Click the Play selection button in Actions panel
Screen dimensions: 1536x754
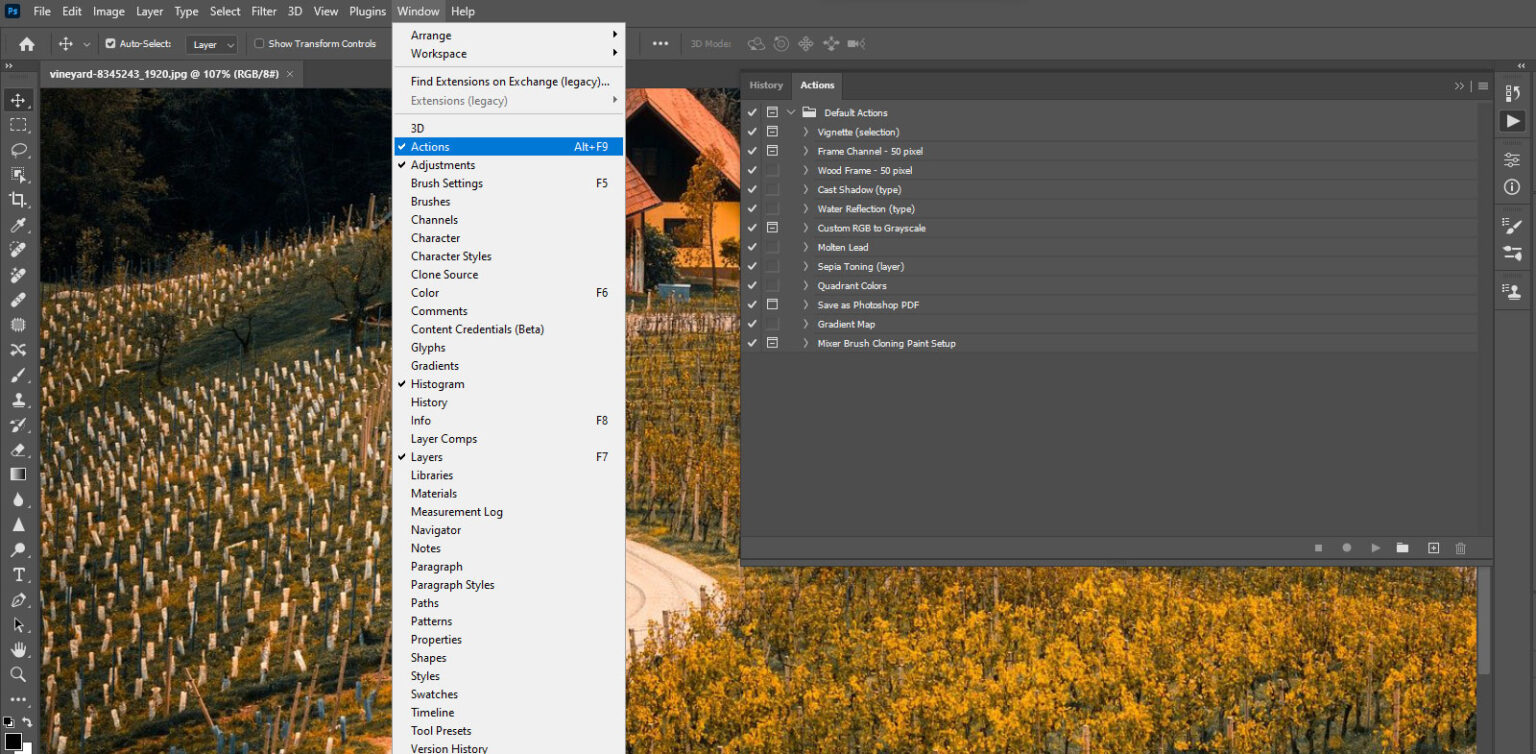click(1375, 548)
